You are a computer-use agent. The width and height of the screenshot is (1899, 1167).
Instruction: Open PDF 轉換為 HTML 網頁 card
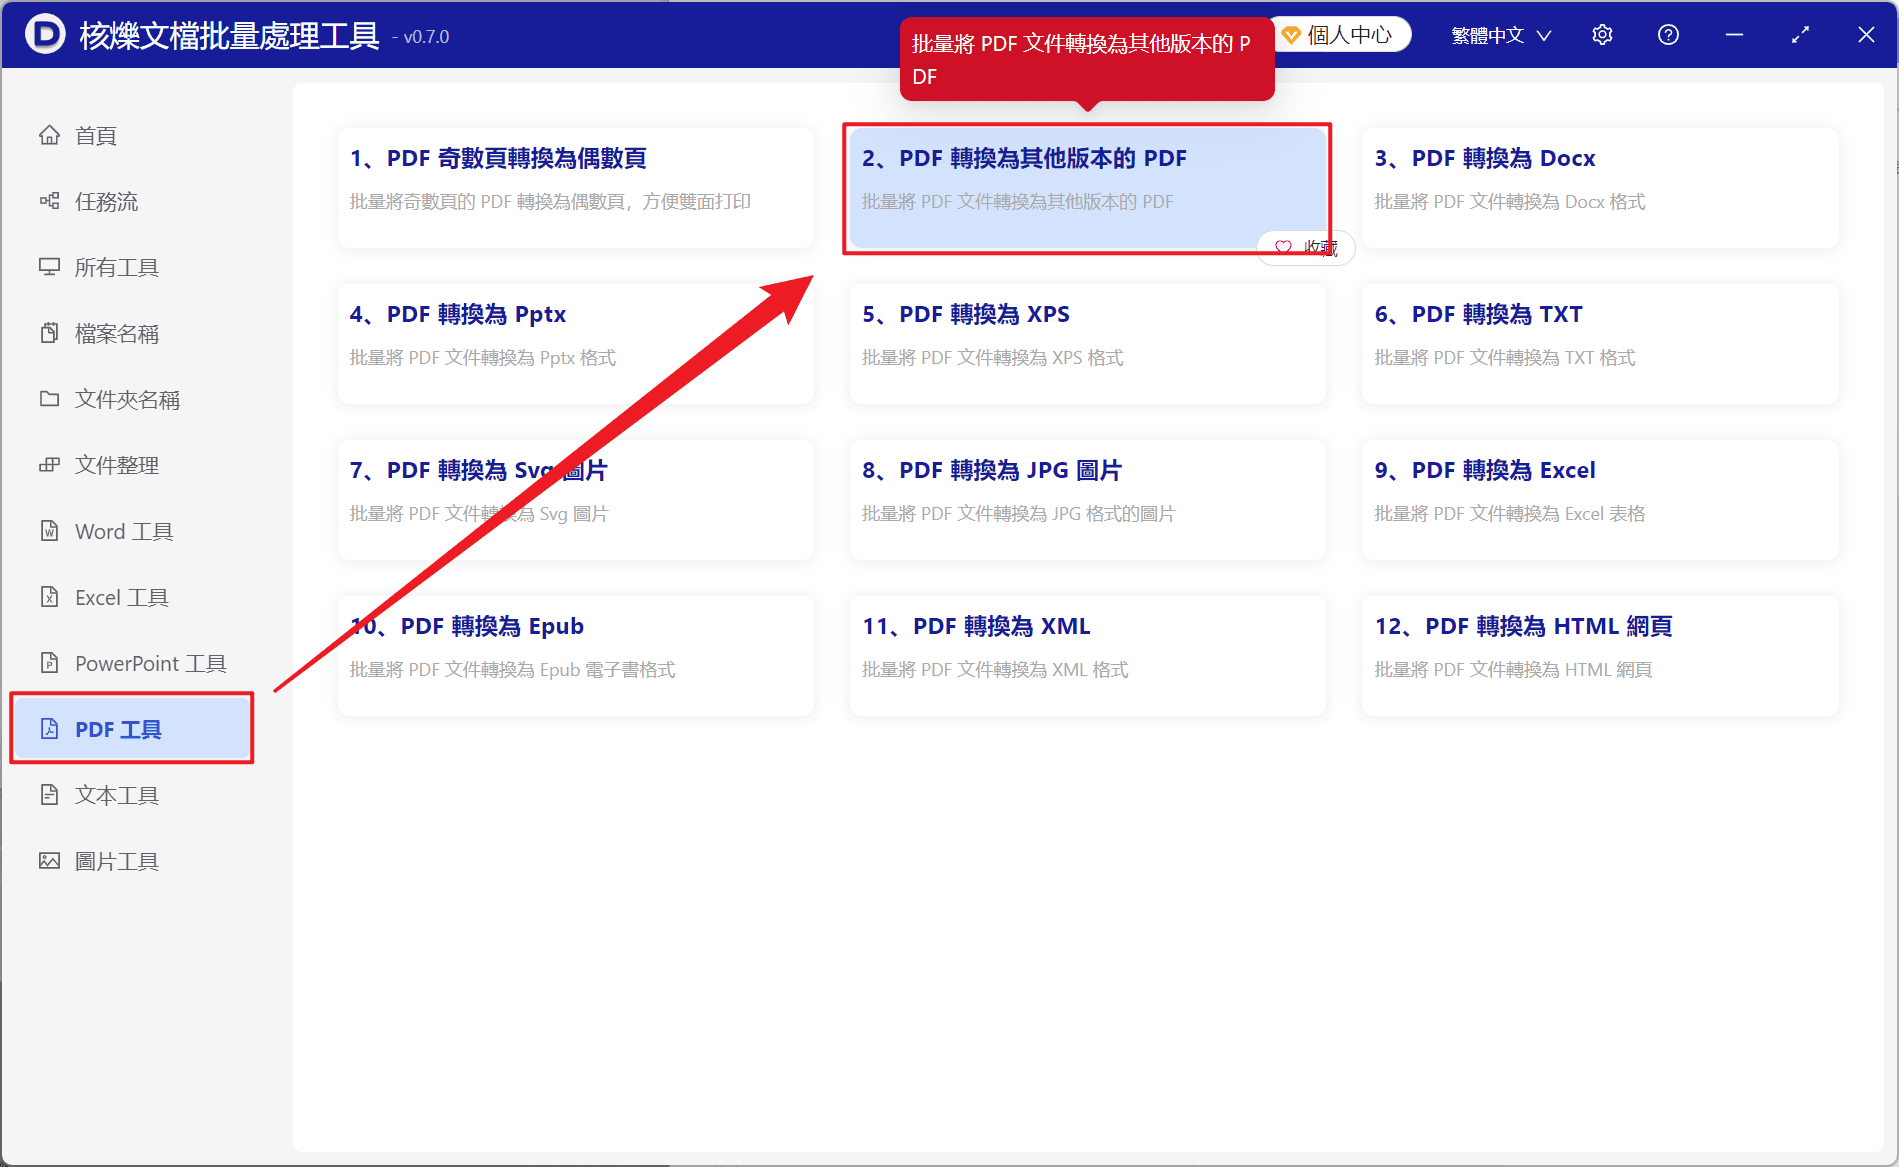1600,656
